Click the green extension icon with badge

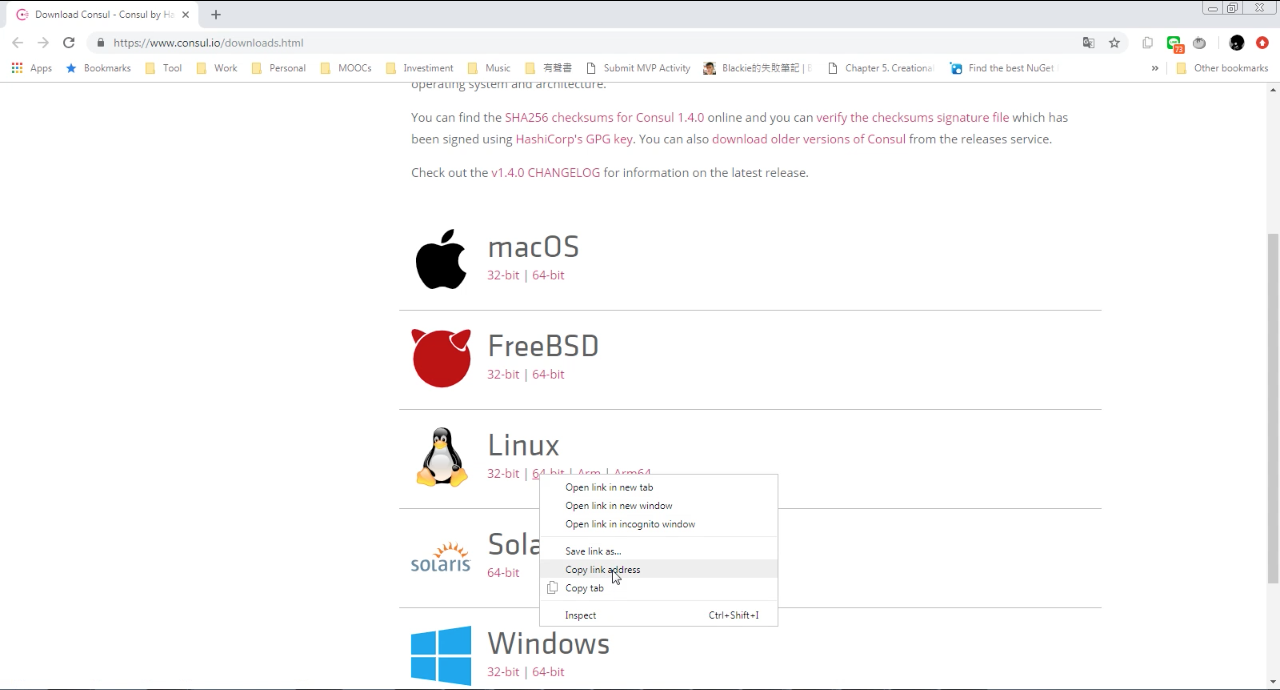tap(1175, 44)
